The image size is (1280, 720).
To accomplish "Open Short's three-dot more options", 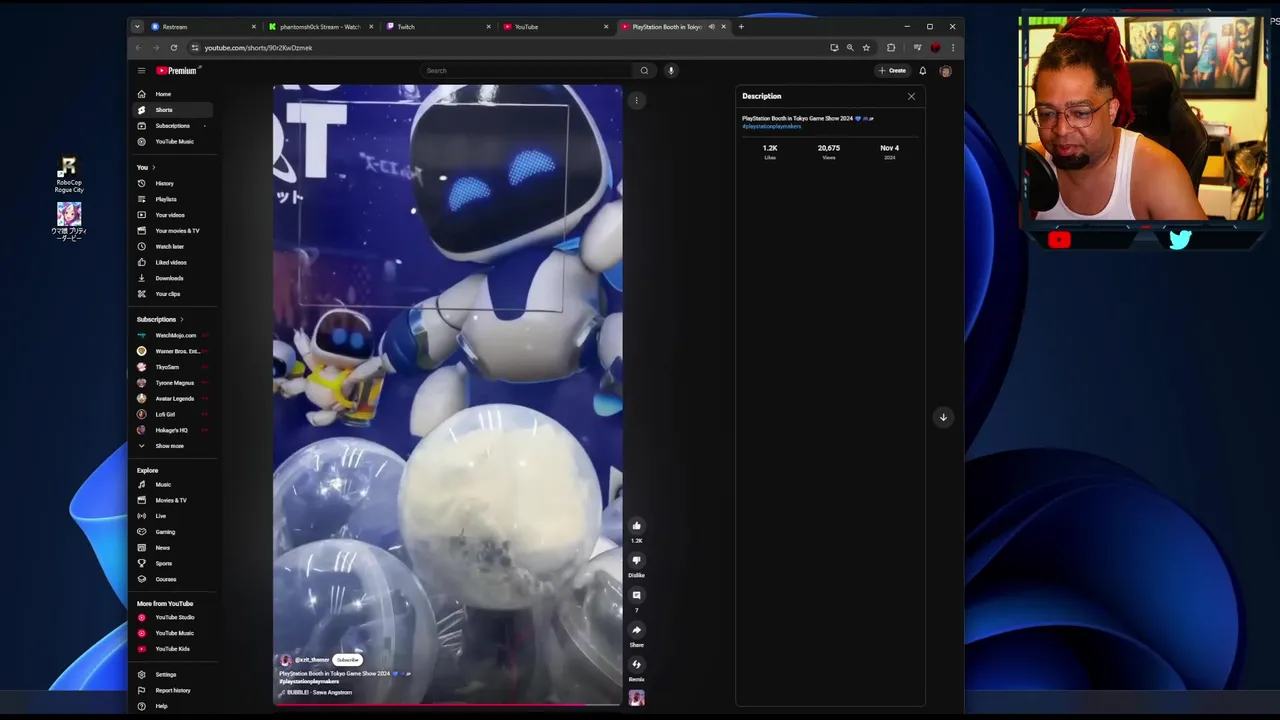I will tap(636, 100).
